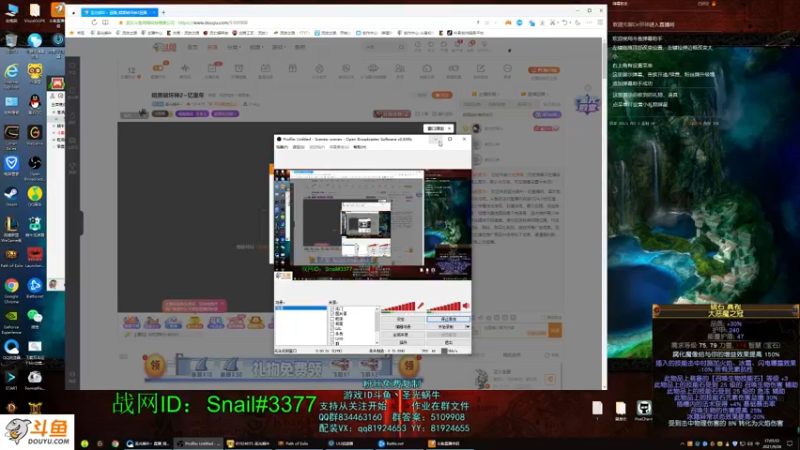The image size is (800, 450).
Task: Open the 视频 dropdown in Douyu navigation
Action: click(x=256, y=47)
